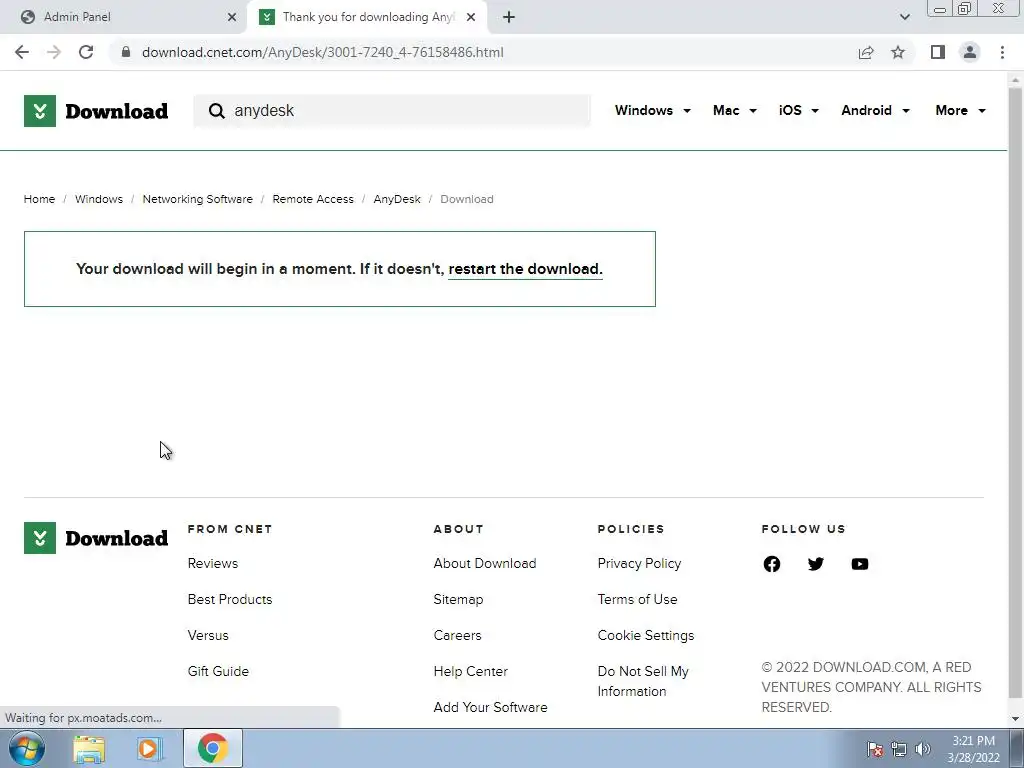
Task: Open Reviews footer link
Action: pyautogui.click(x=213, y=564)
